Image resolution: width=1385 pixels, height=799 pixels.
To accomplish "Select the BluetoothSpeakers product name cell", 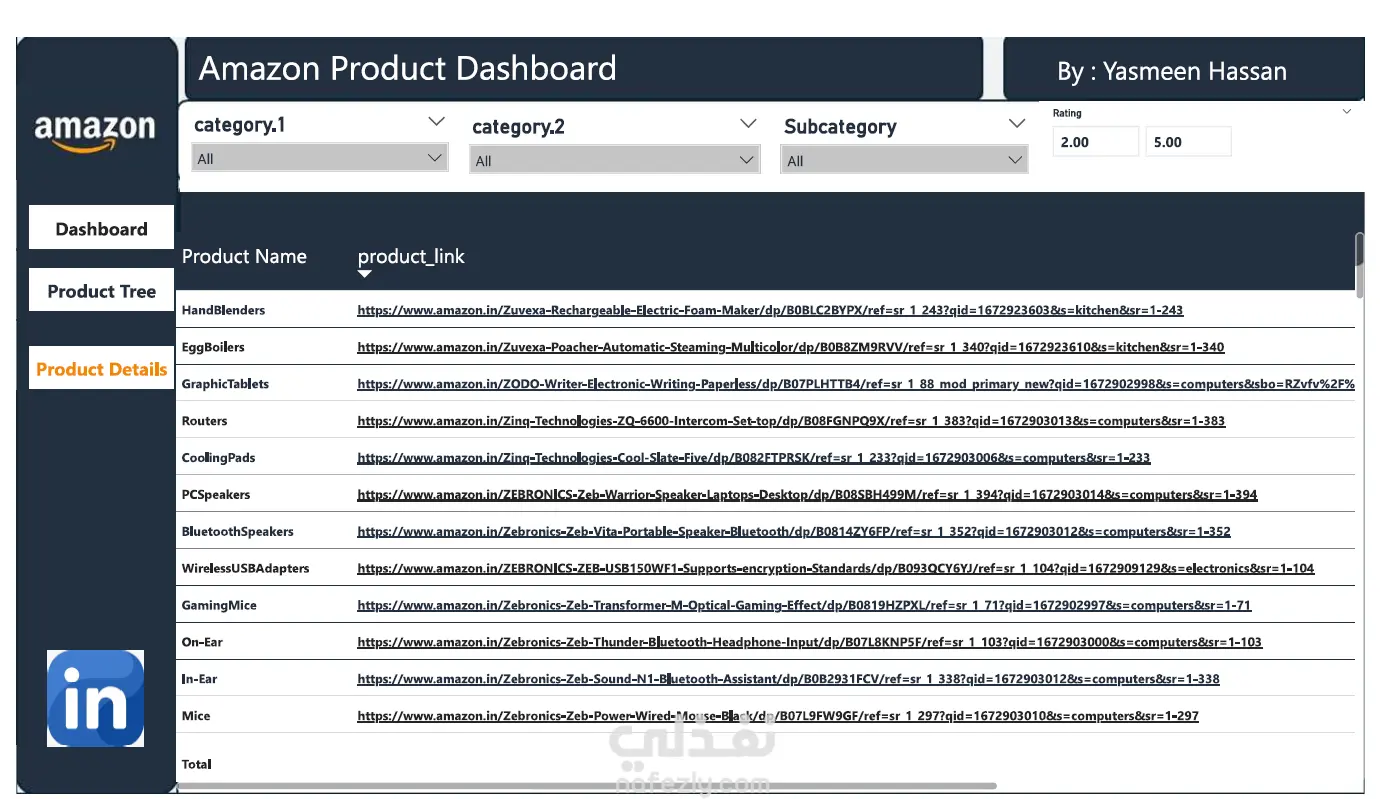I will click(x=238, y=532).
